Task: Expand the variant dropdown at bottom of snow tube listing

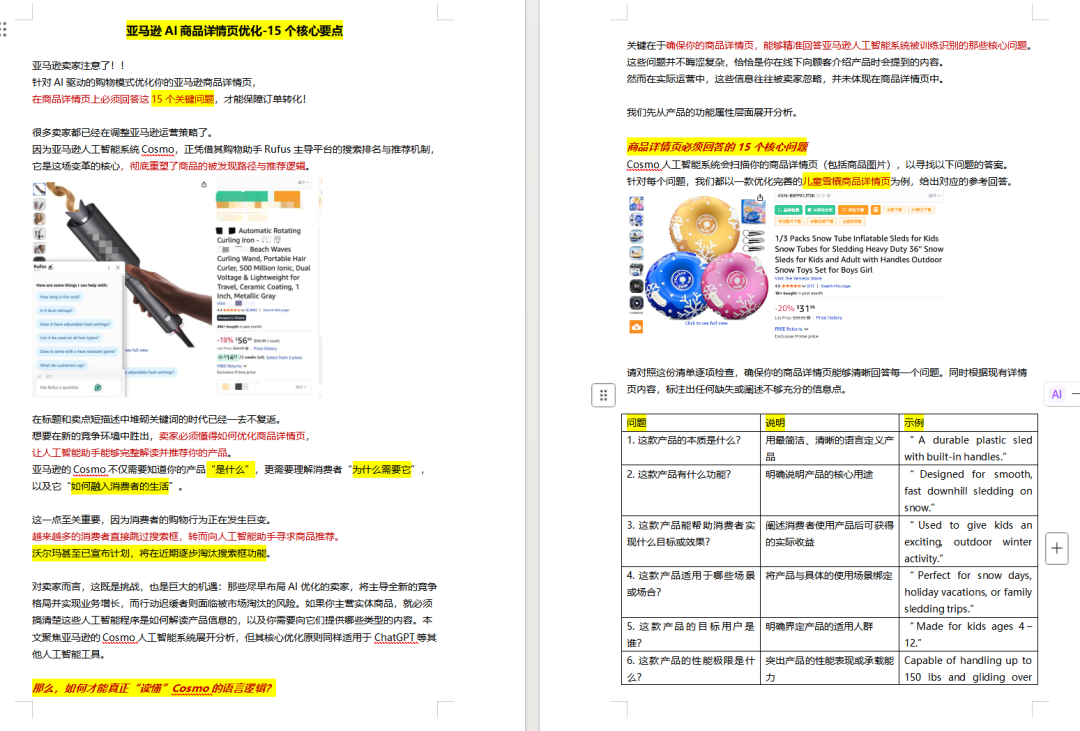Action: pos(933,196)
